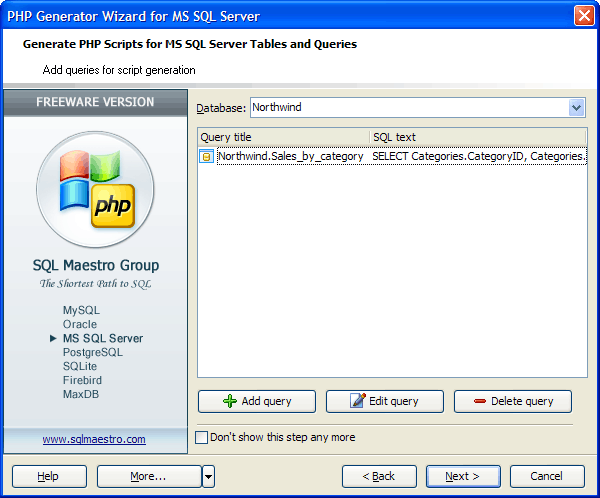Image resolution: width=600 pixels, height=498 pixels.
Task: Click the Edit query button label
Action: 393,401
